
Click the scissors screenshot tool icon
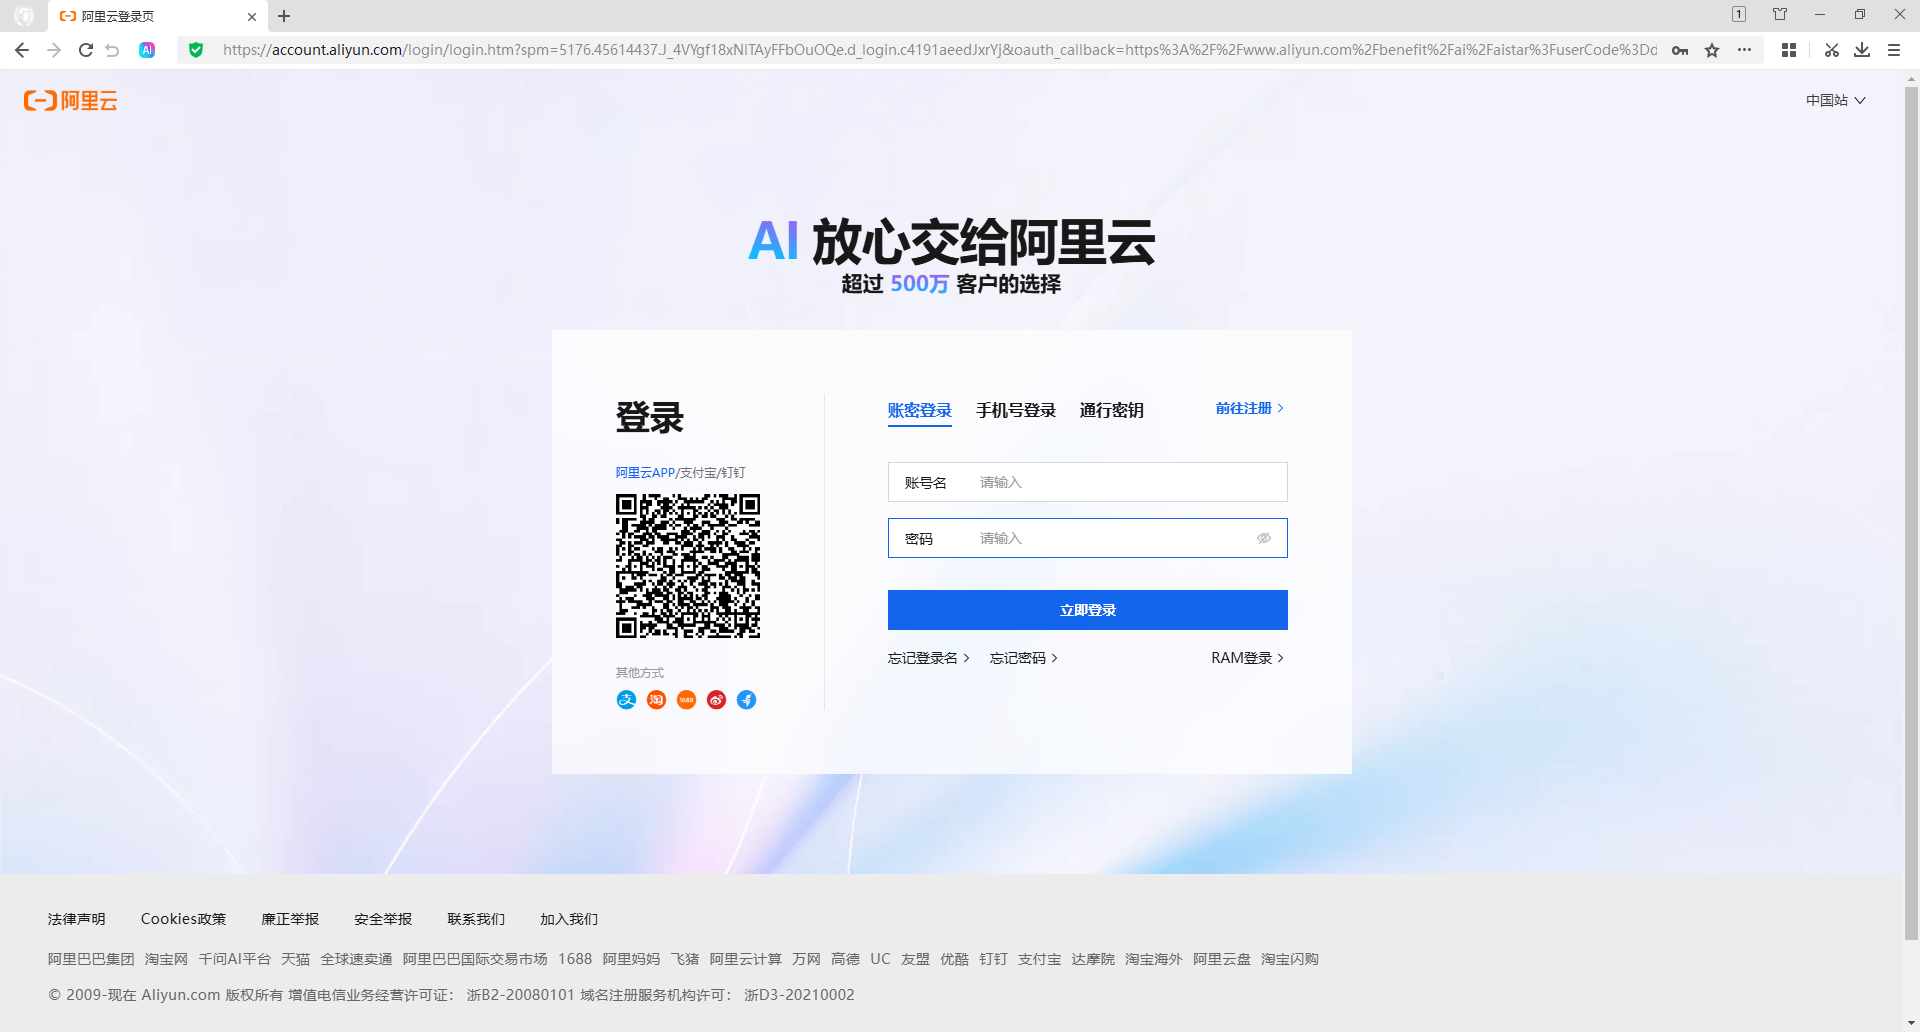(x=1832, y=50)
